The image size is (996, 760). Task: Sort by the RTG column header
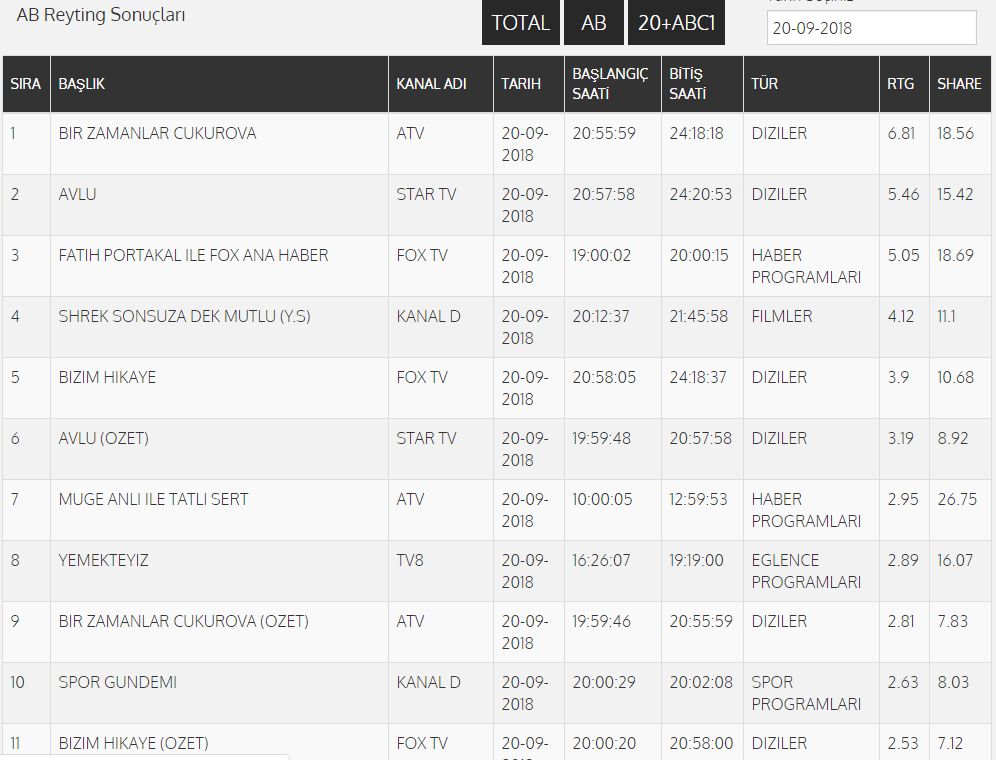pyautogui.click(x=900, y=84)
